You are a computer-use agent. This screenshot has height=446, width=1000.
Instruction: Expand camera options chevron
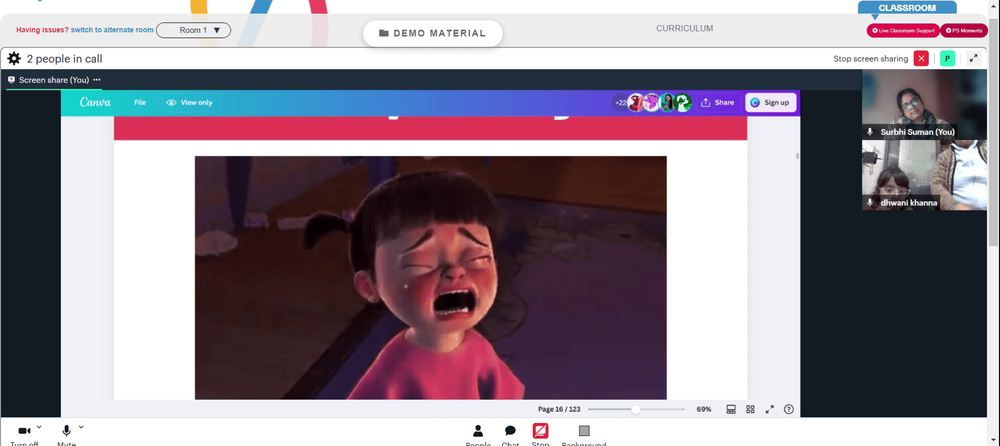39,427
